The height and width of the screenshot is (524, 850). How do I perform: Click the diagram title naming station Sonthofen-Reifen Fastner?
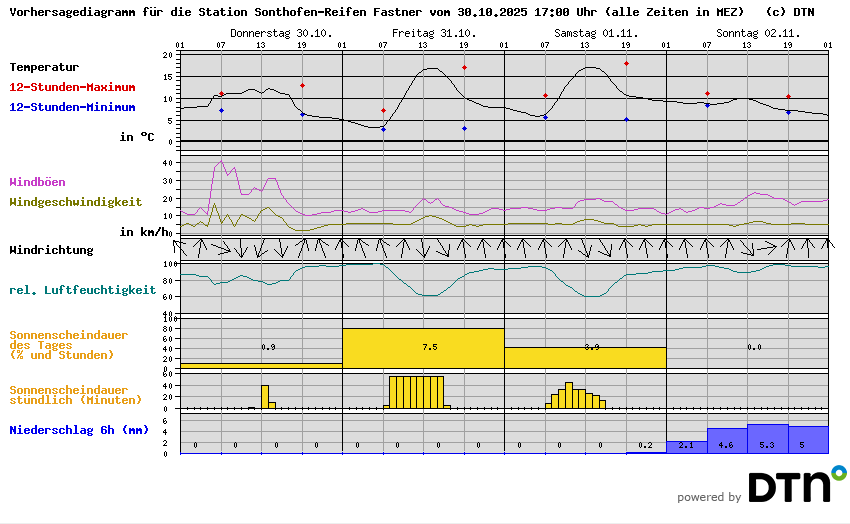[x=376, y=12]
